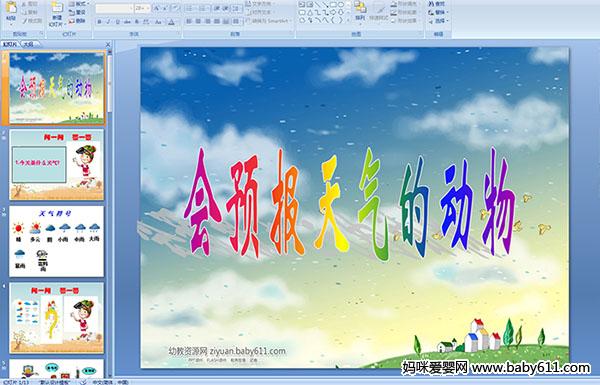This screenshot has width=600, height=385.
Task: Open the Font group dialog launcher
Action: (x=178, y=34)
